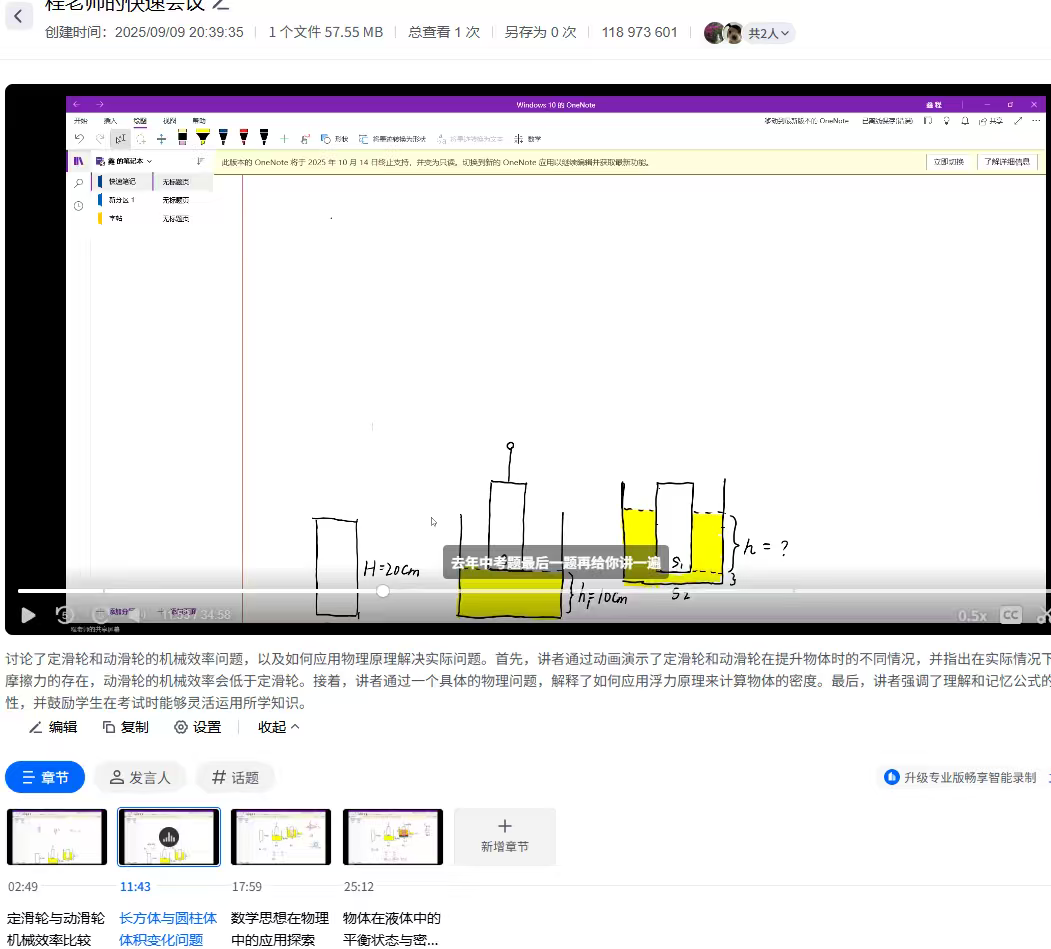Open the notebooks library icon
Screen dimensions: 1051x949
click(78, 161)
